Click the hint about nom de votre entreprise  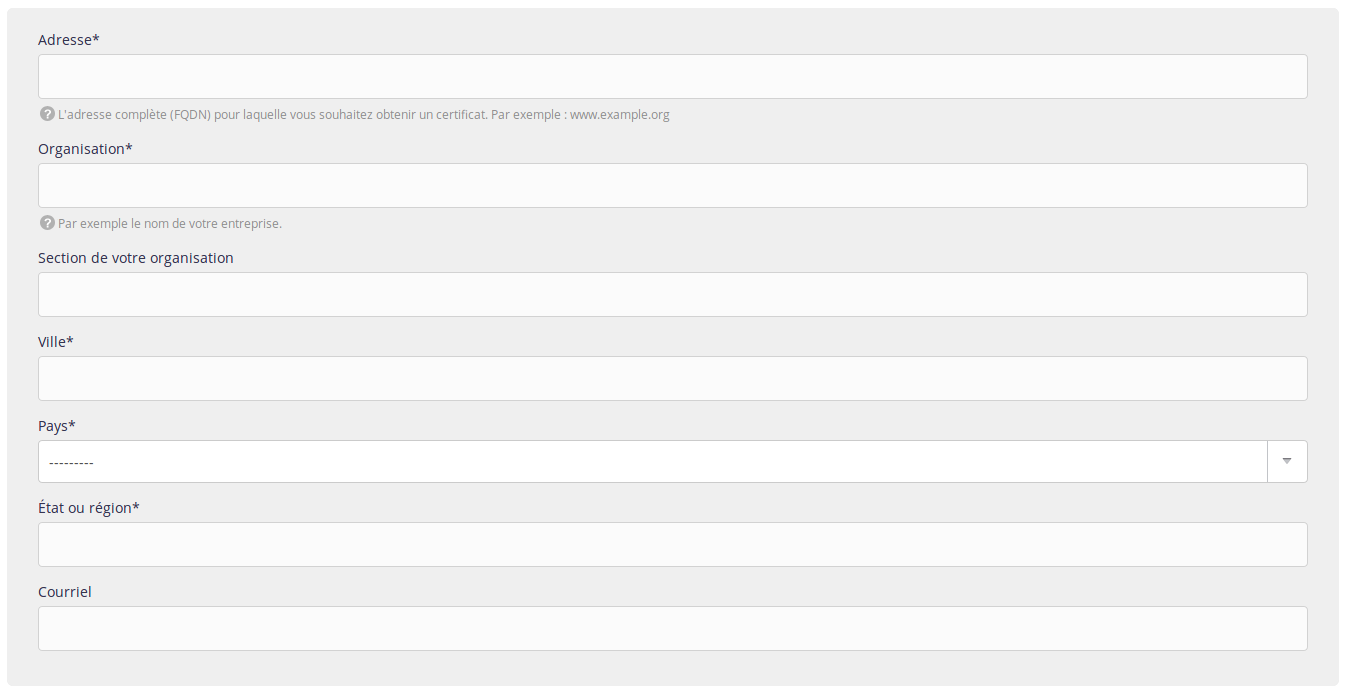(x=170, y=224)
